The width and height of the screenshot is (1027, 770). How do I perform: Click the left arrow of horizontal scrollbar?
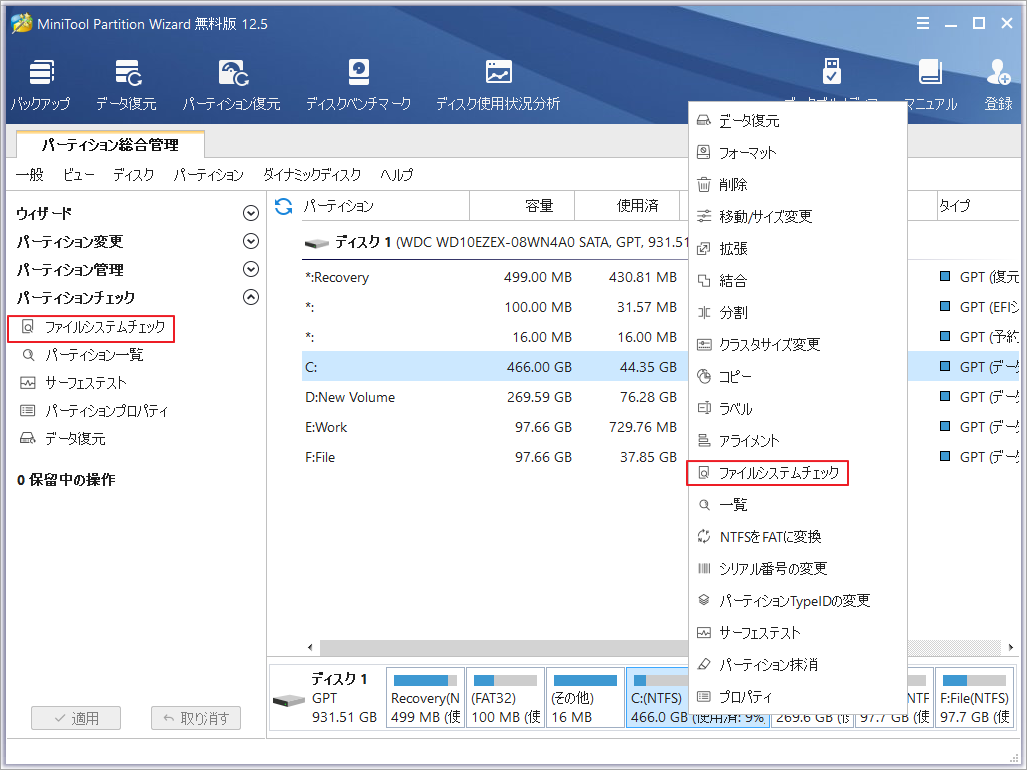point(310,648)
